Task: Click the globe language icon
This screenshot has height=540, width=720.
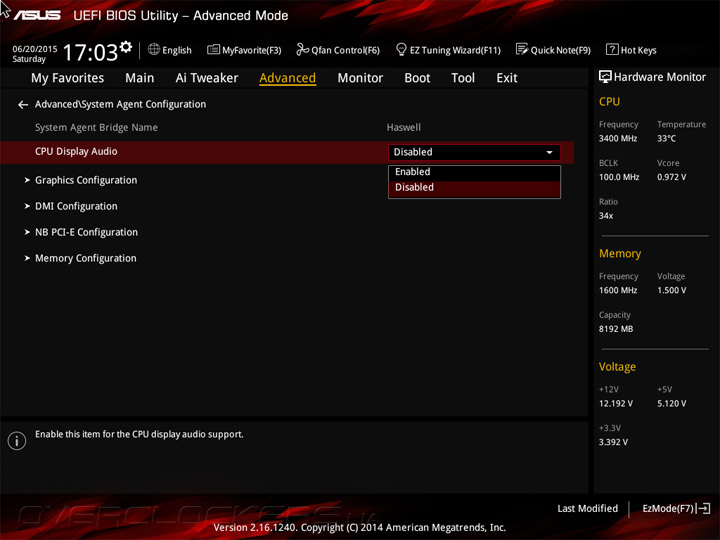Action: (x=154, y=49)
